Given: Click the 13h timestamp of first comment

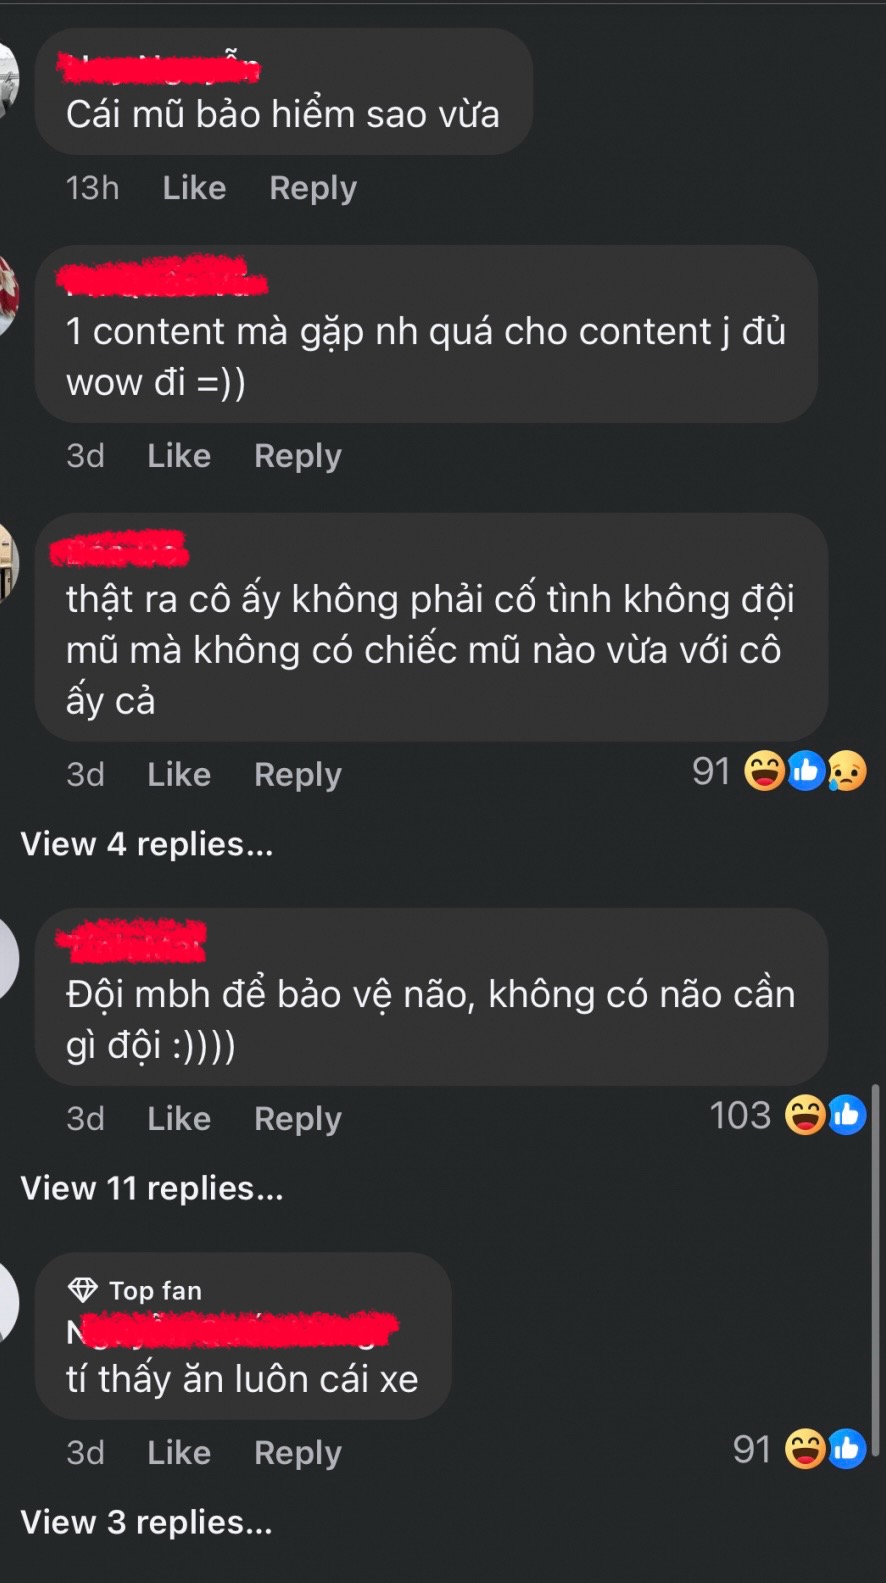Looking at the screenshot, I should tap(92, 188).
